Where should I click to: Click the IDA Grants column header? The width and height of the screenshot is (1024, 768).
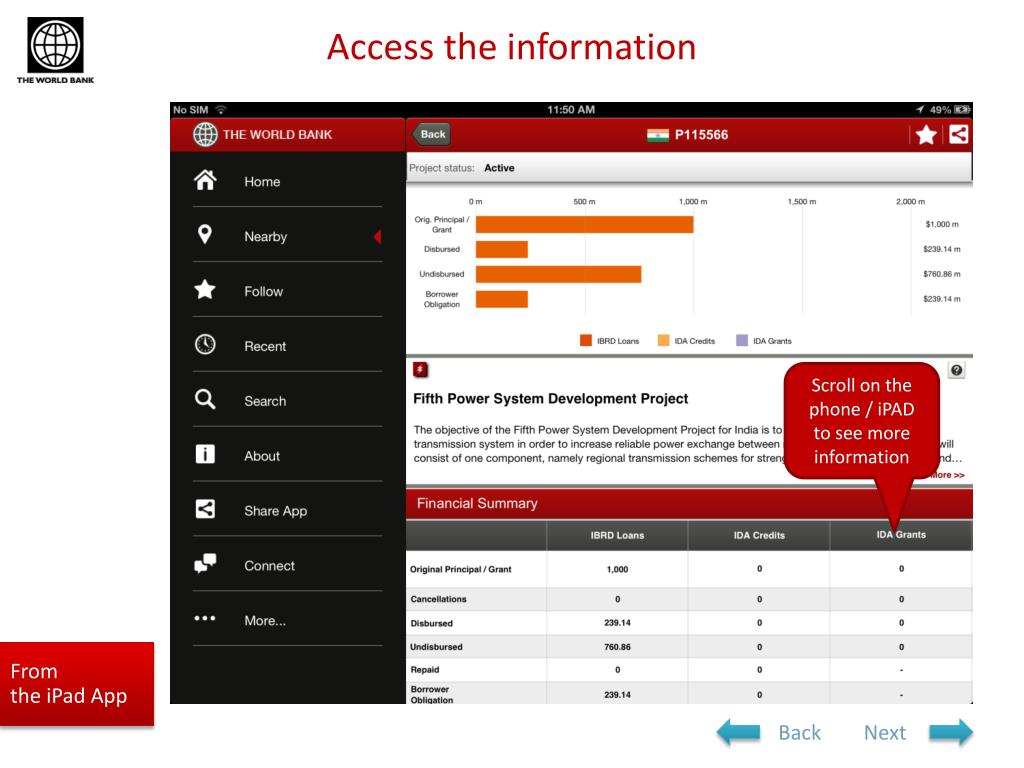pyautogui.click(x=901, y=535)
